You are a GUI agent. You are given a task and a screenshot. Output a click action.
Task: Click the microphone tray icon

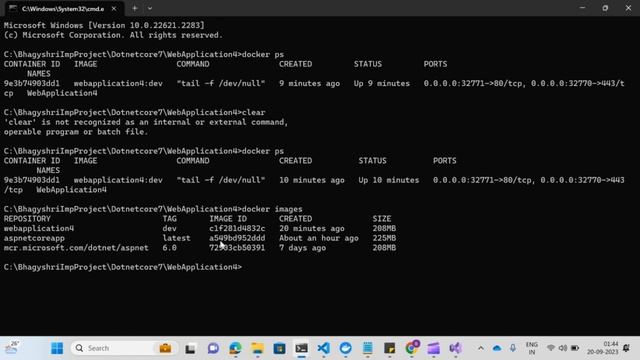coord(513,348)
